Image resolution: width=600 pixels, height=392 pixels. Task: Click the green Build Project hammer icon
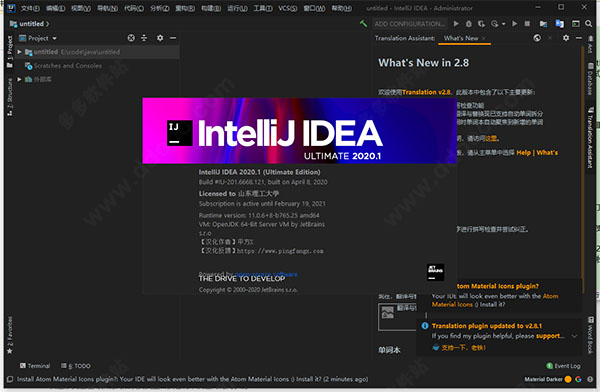(363, 24)
